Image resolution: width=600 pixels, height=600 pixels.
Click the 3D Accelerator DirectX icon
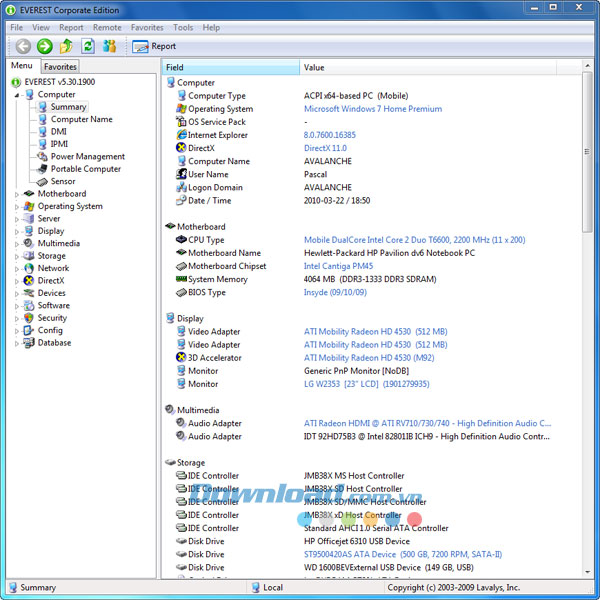click(181, 357)
